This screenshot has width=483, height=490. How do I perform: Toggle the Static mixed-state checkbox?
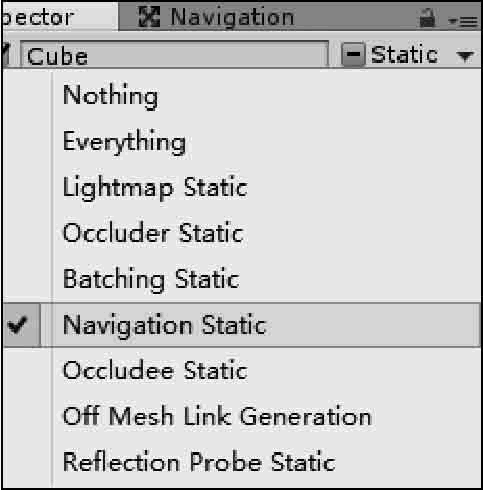(x=353, y=54)
